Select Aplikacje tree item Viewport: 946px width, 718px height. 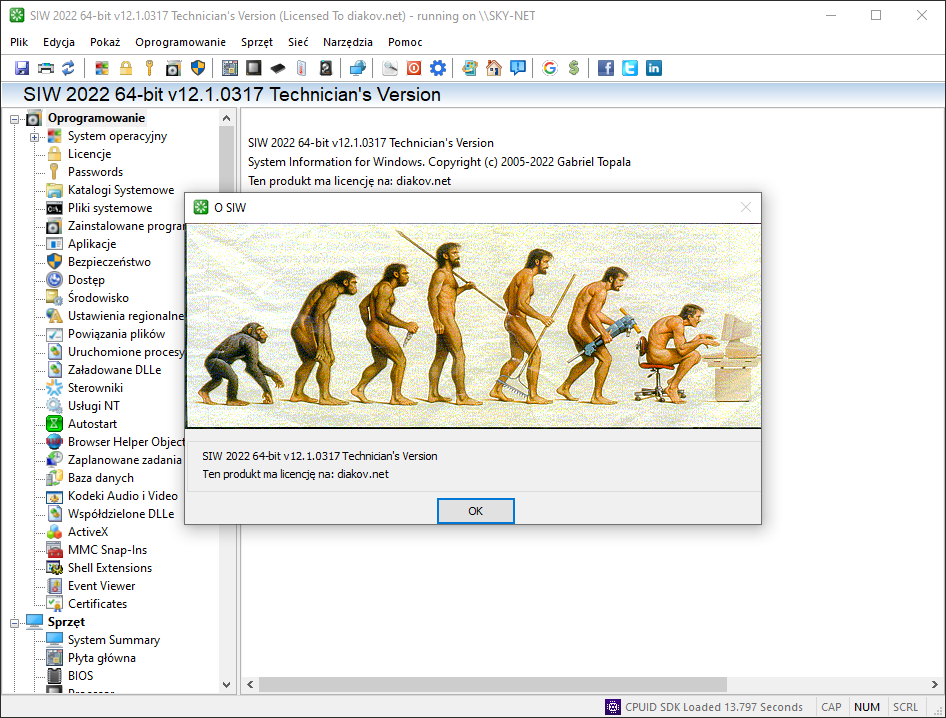tap(92, 244)
